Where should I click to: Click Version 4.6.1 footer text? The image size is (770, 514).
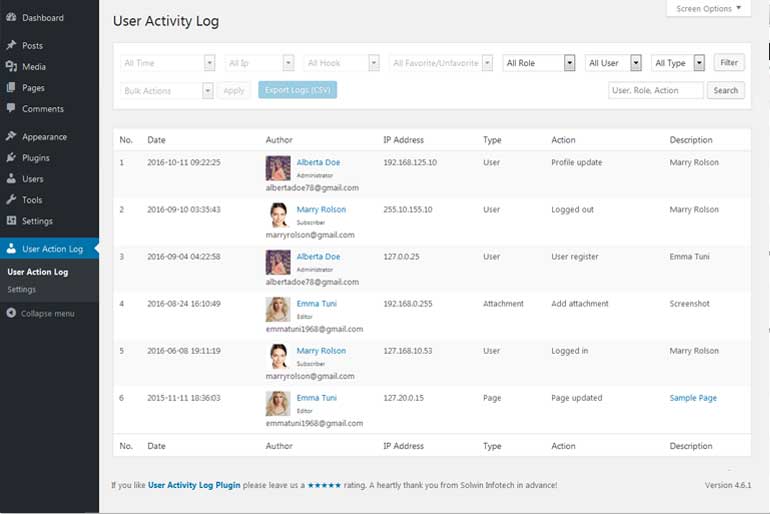pyautogui.click(x=728, y=485)
